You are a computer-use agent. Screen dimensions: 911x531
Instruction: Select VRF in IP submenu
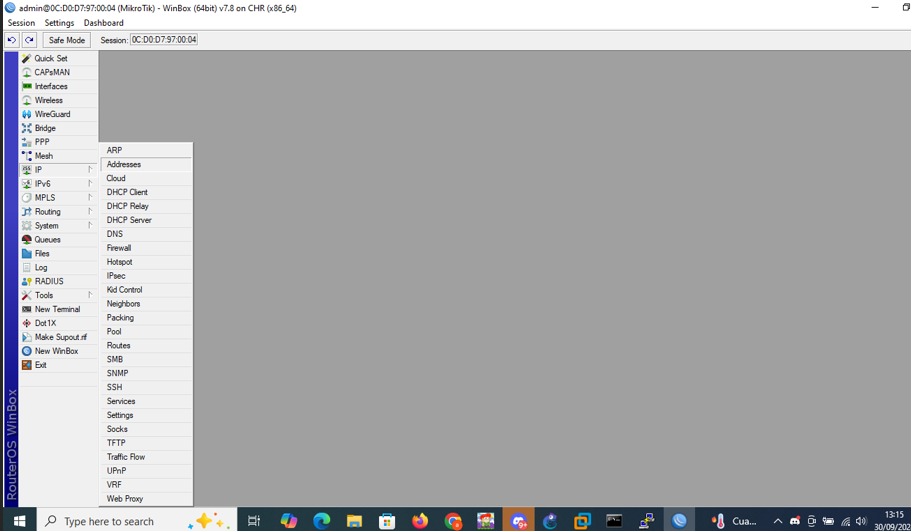point(146,485)
